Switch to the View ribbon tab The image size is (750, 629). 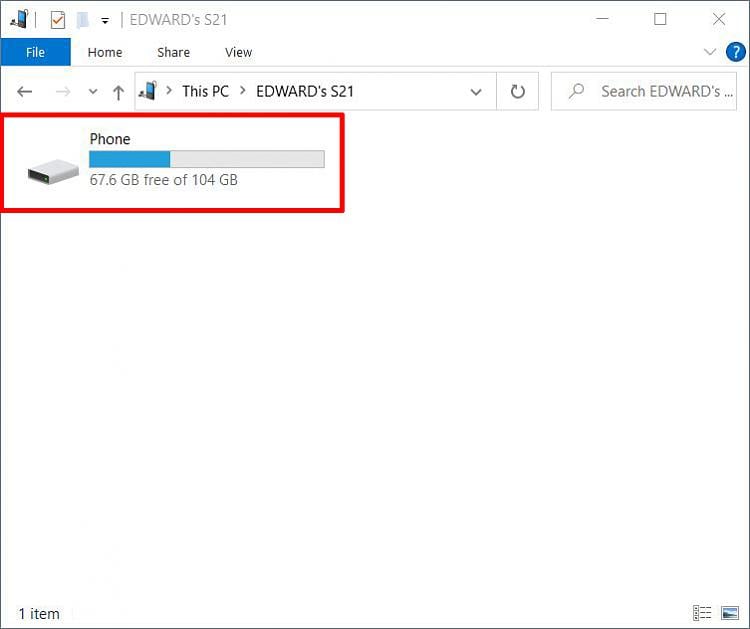pos(238,52)
